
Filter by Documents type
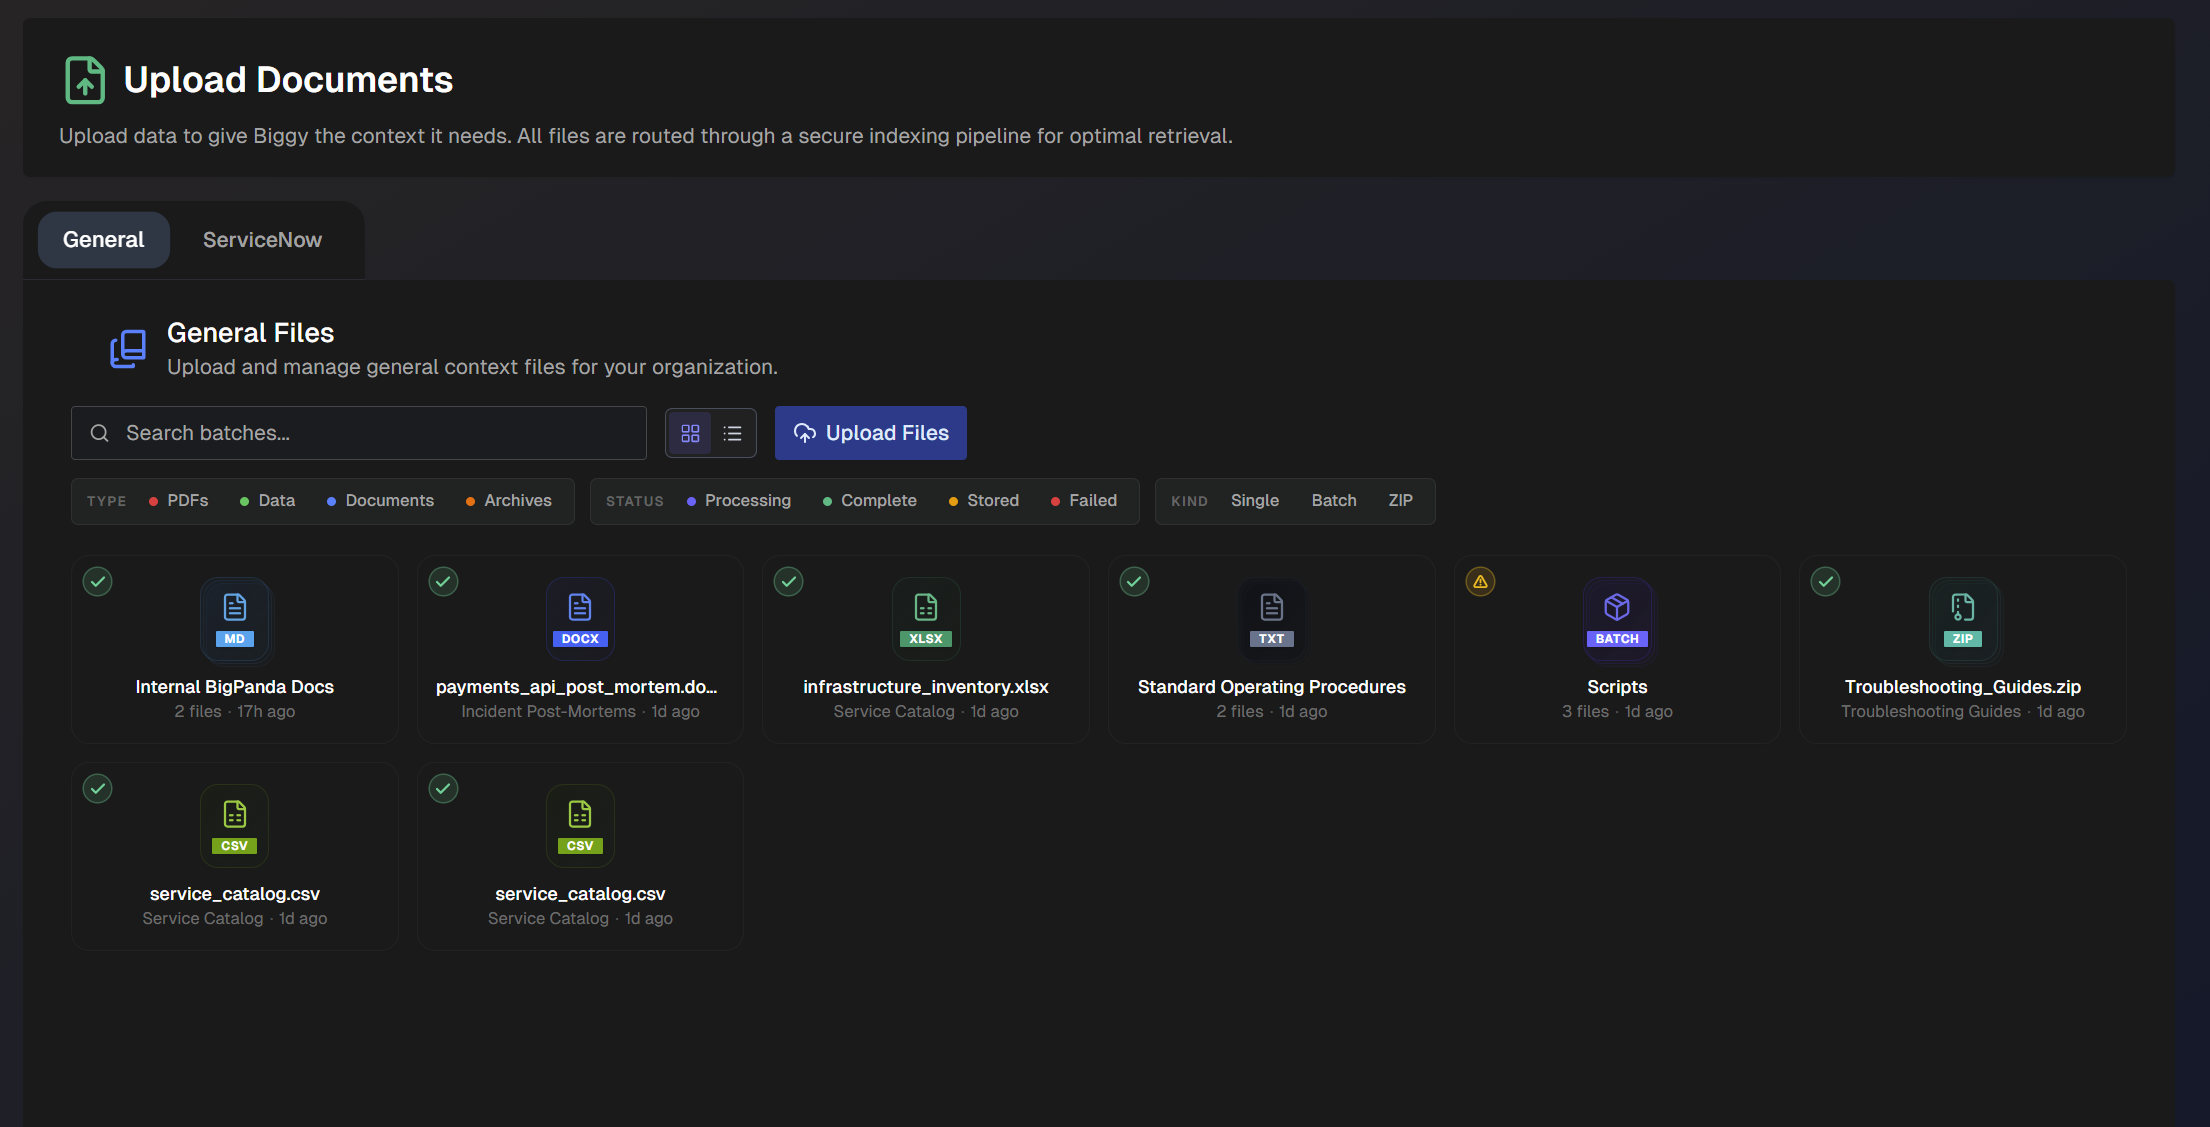pos(380,501)
